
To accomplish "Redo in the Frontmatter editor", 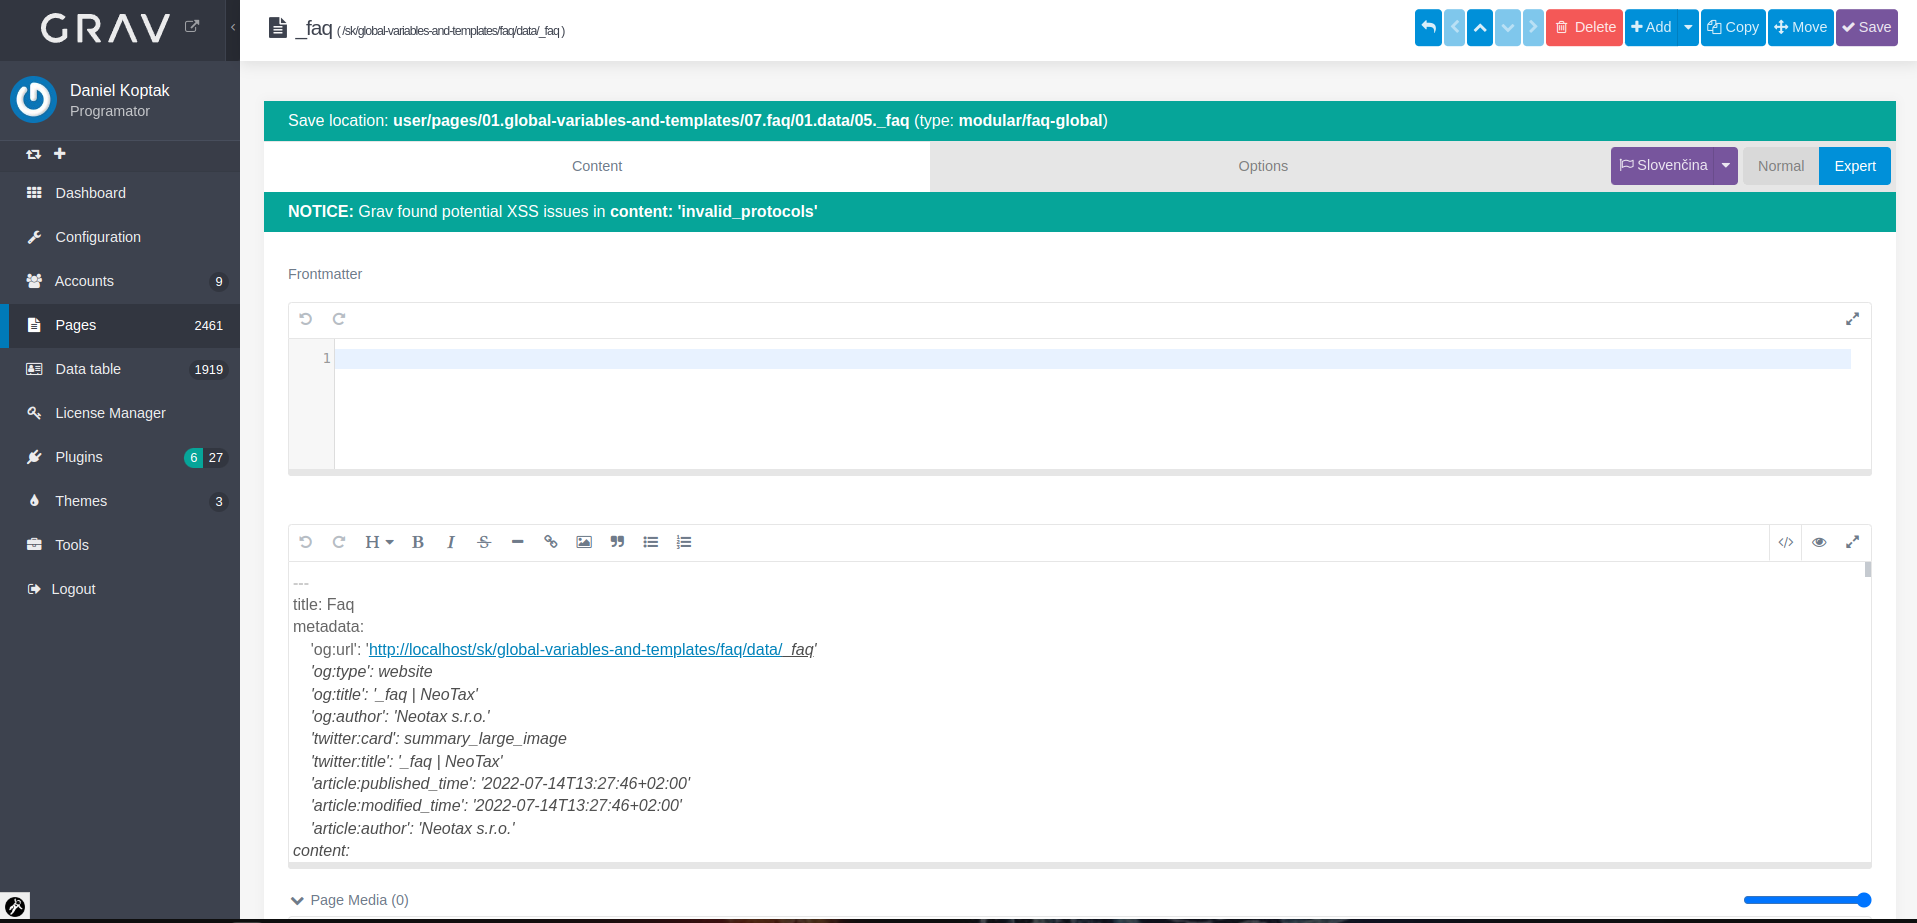I will [339, 319].
